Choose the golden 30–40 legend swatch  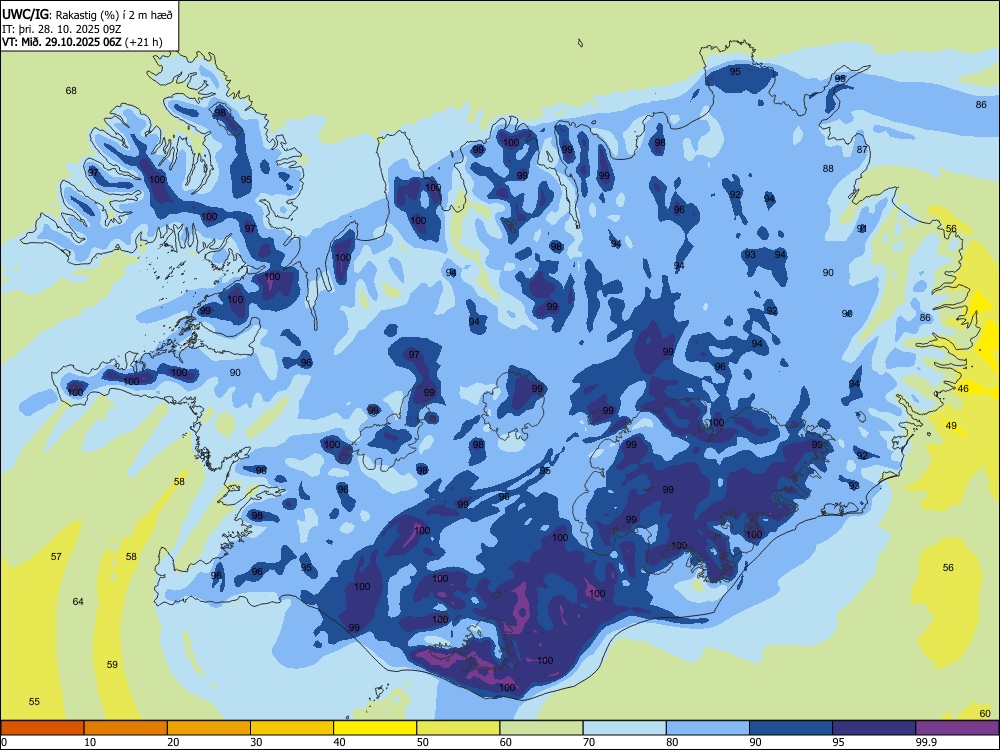tap(292, 728)
